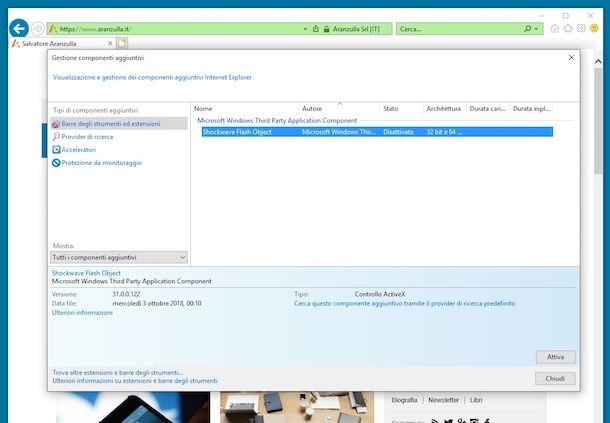Select the Shockwave Flash Object row

click(377, 132)
